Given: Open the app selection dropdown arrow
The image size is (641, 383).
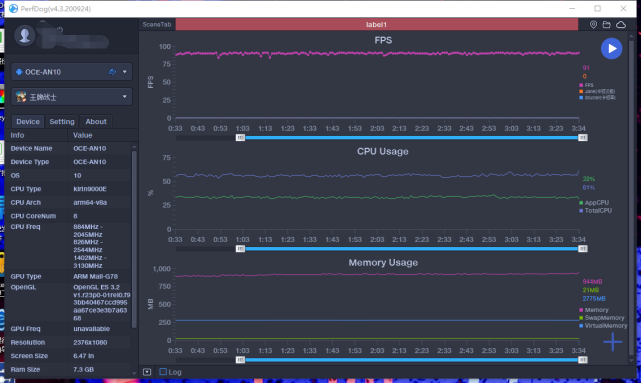Looking at the screenshot, I should [x=125, y=97].
